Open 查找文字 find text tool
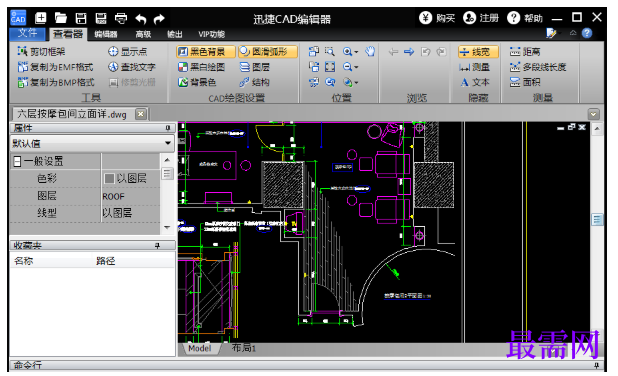Screen dimensions: 618x376 (x=132, y=67)
